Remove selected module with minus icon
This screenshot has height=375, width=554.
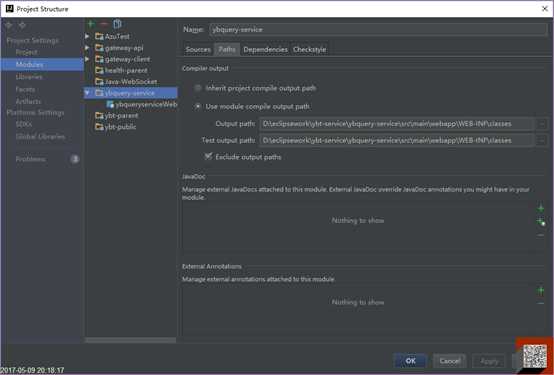(x=104, y=24)
